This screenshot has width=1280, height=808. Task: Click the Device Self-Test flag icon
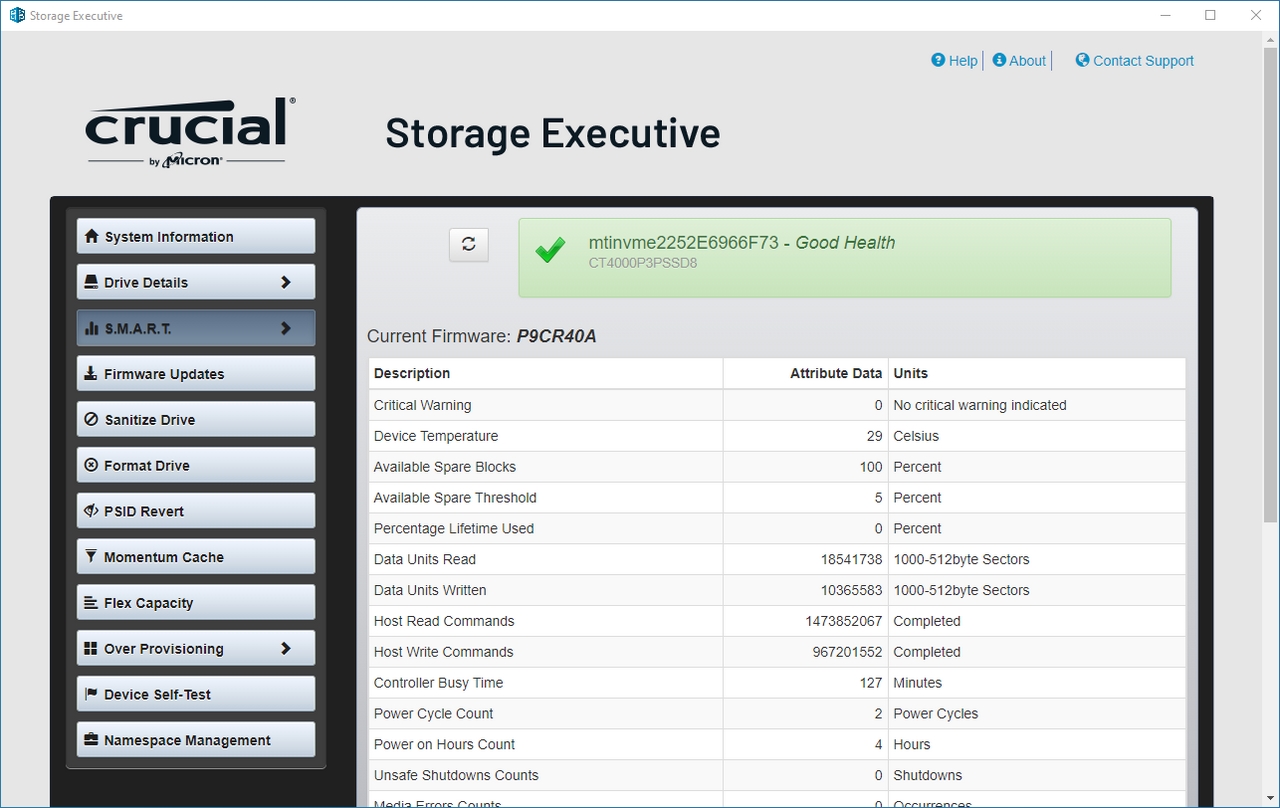click(91, 694)
